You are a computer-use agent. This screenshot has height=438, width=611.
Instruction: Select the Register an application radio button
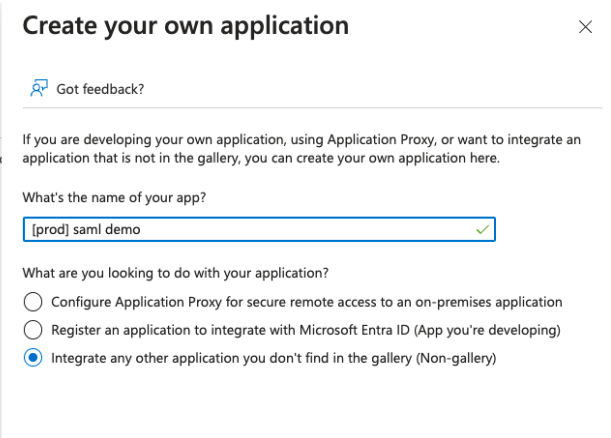[33, 330]
